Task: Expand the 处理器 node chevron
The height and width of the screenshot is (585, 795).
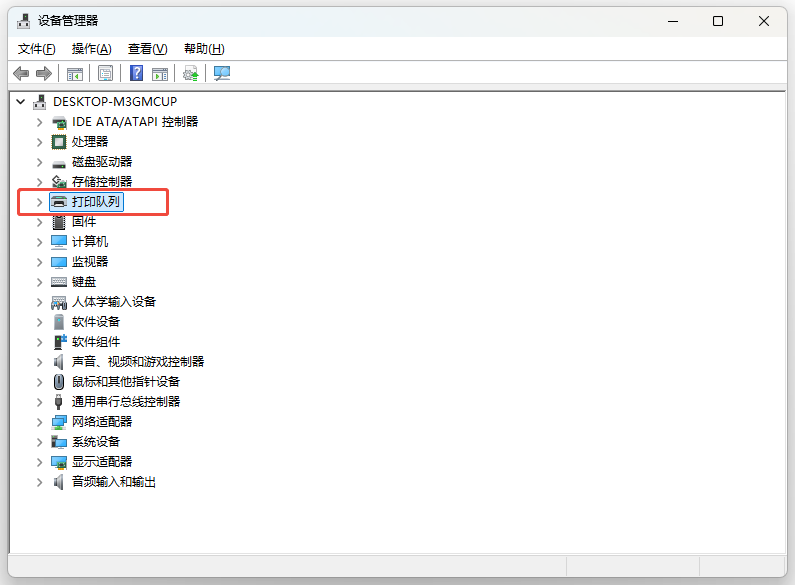Action: coord(40,142)
